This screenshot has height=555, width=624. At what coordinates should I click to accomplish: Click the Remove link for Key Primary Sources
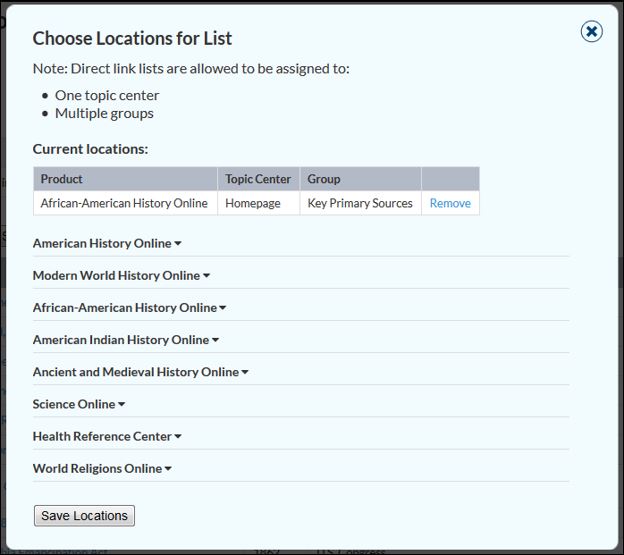coord(450,203)
